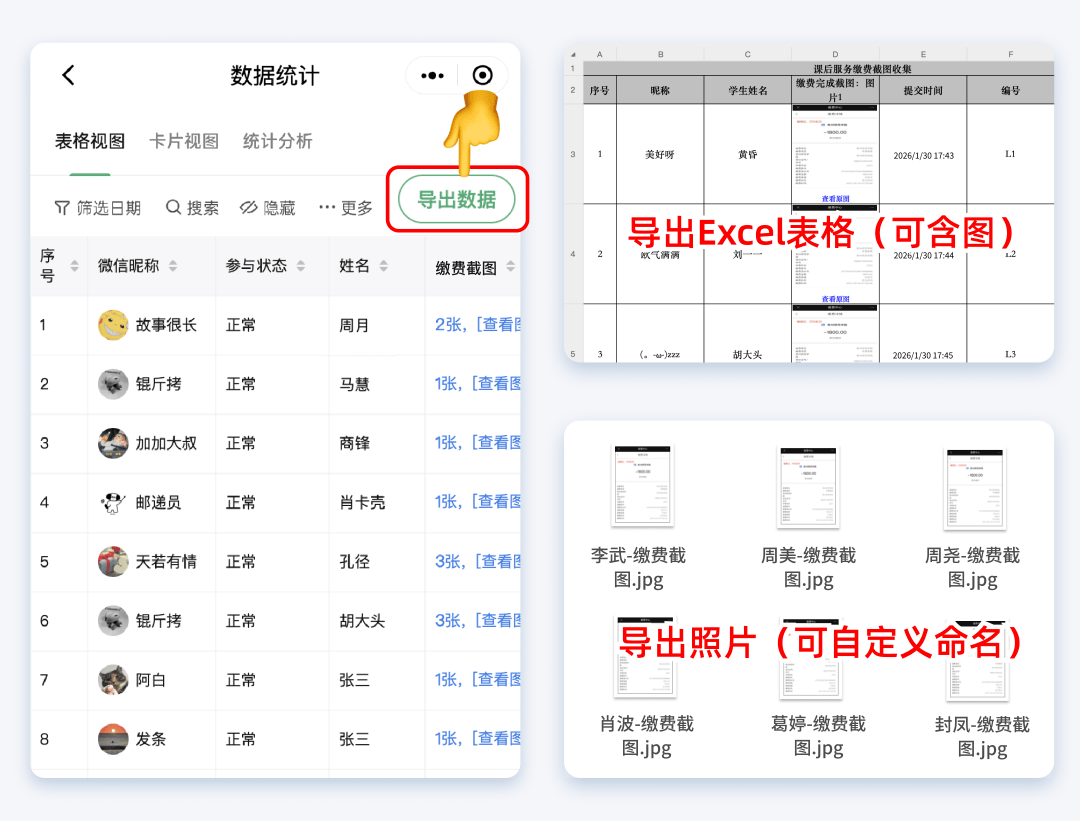Sort by the 序号 column arrows
Viewport: 1080px width, 821px height.
coord(74,266)
